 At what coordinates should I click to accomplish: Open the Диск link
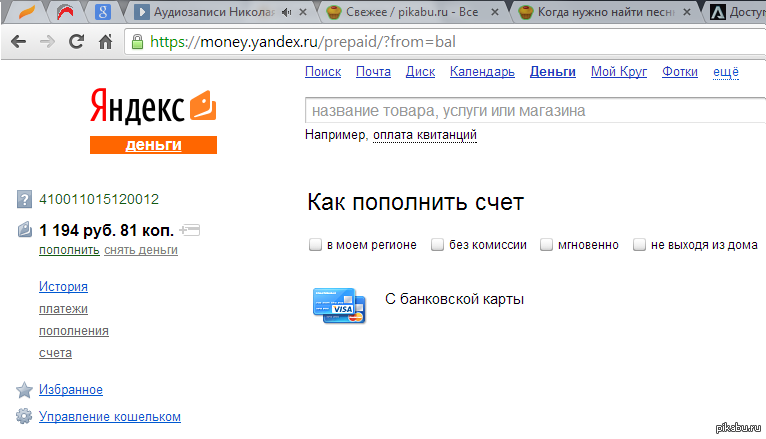coord(420,72)
